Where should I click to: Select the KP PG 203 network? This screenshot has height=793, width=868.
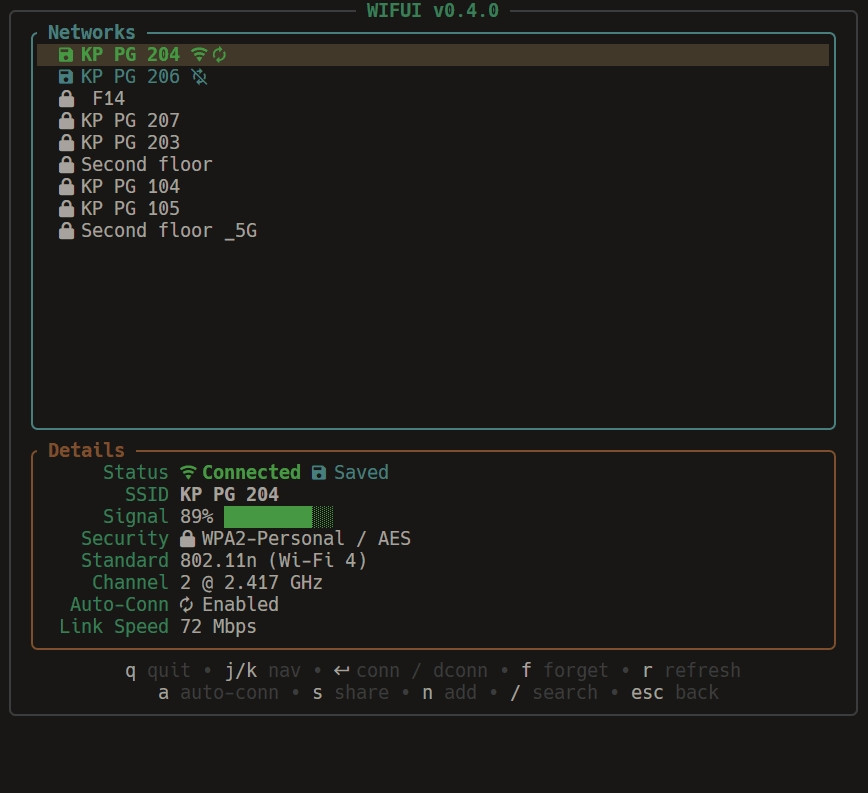130,143
